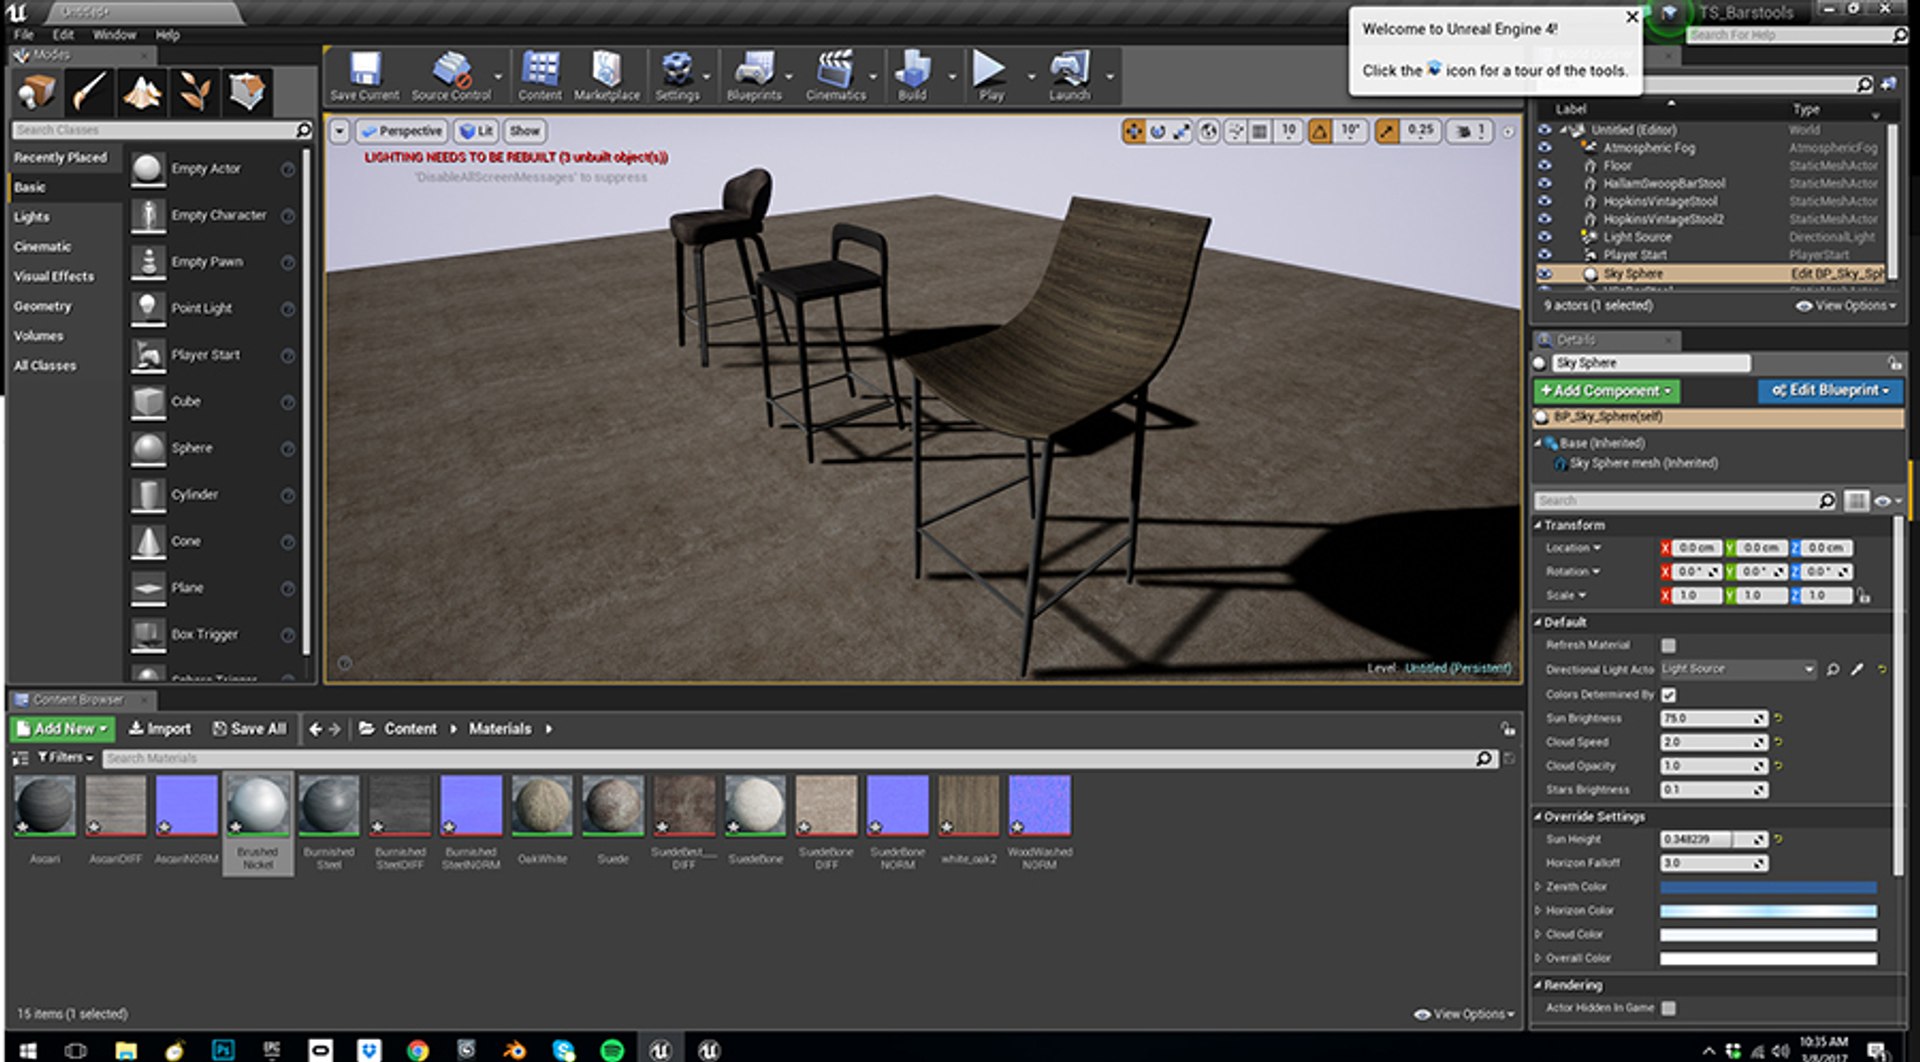The width and height of the screenshot is (1920, 1062).
Task: Click eyedropper pick actor icon
Action: click(x=1857, y=669)
